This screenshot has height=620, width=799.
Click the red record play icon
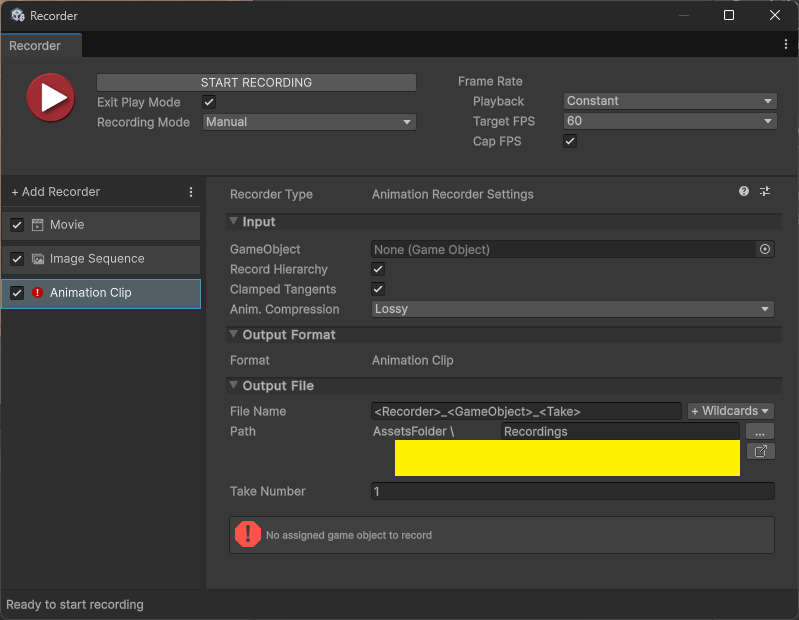(x=50, y=98)
